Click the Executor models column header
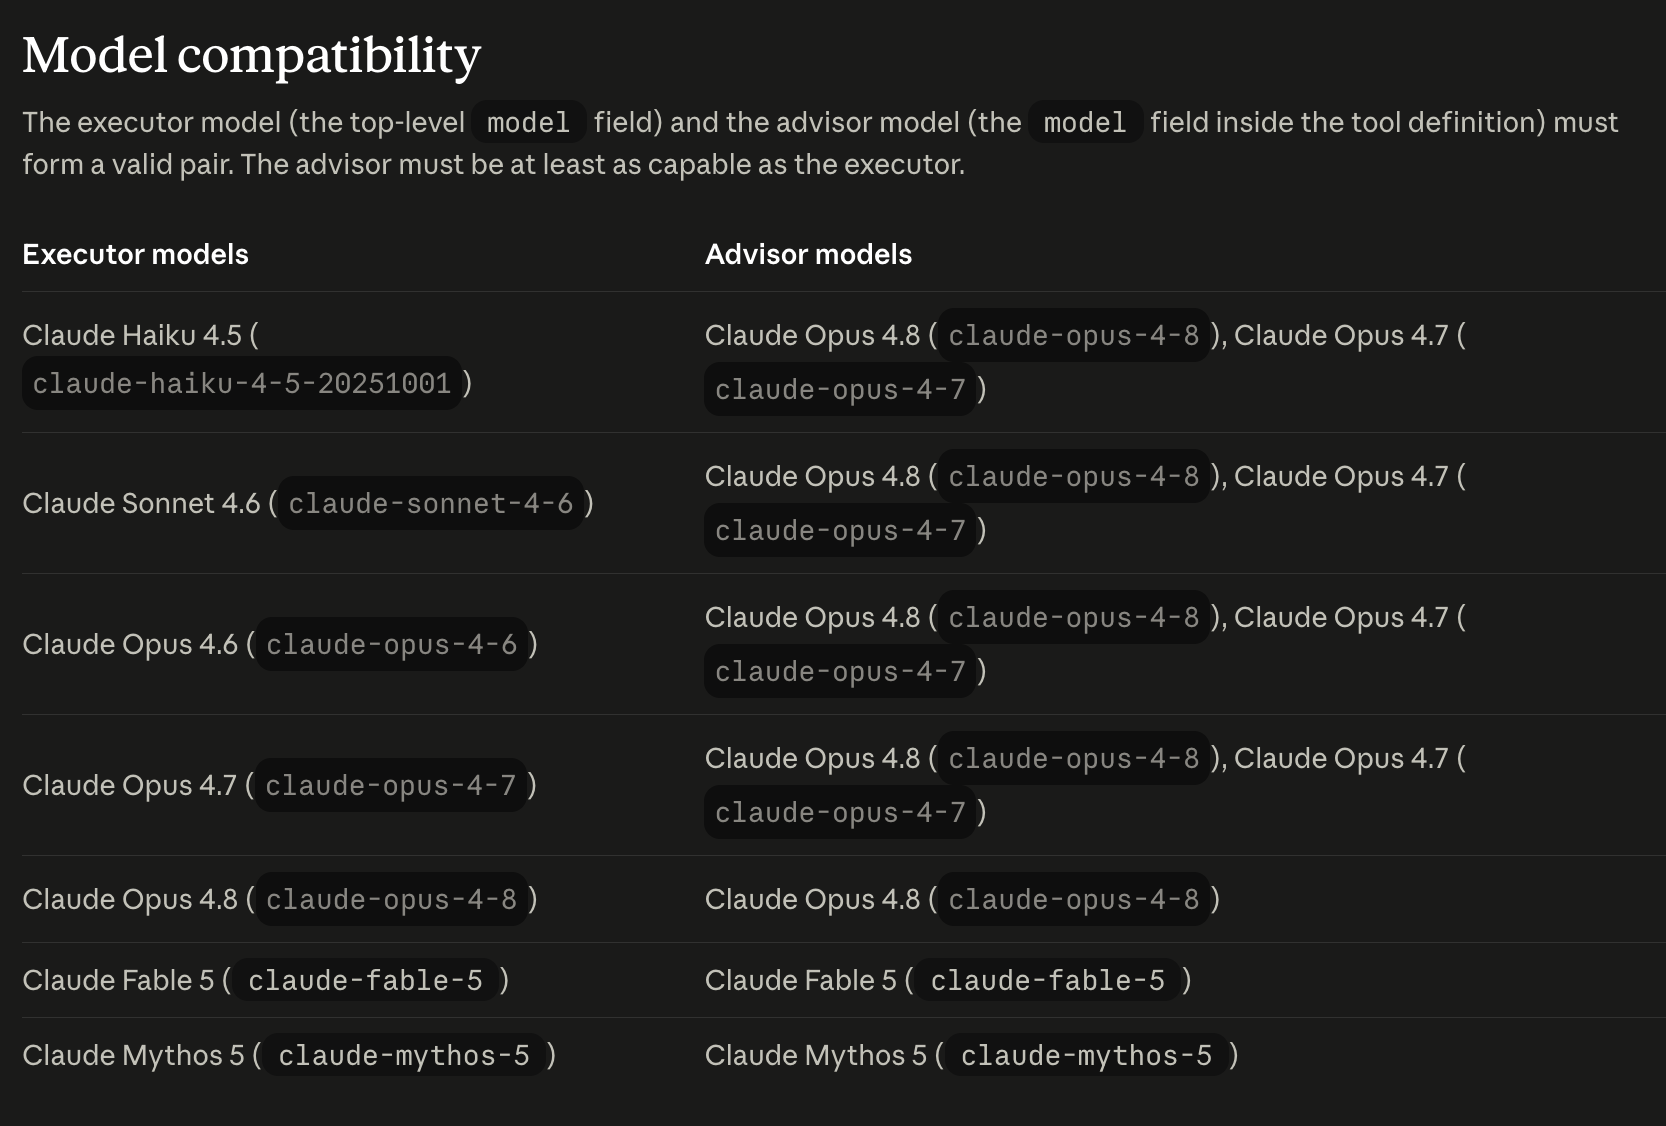This screenshot has height=1126, width=1666. coord(135,254)
